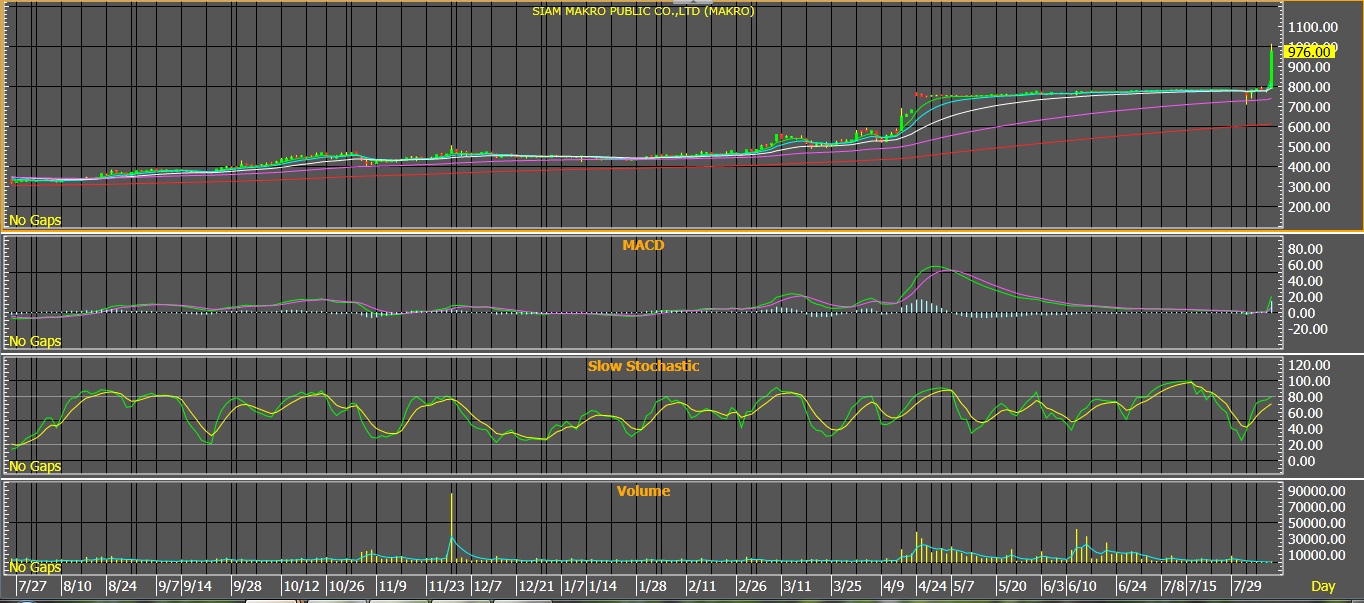
Task: Select the 5/7 date on the time axis
Action: coord(964,585)
